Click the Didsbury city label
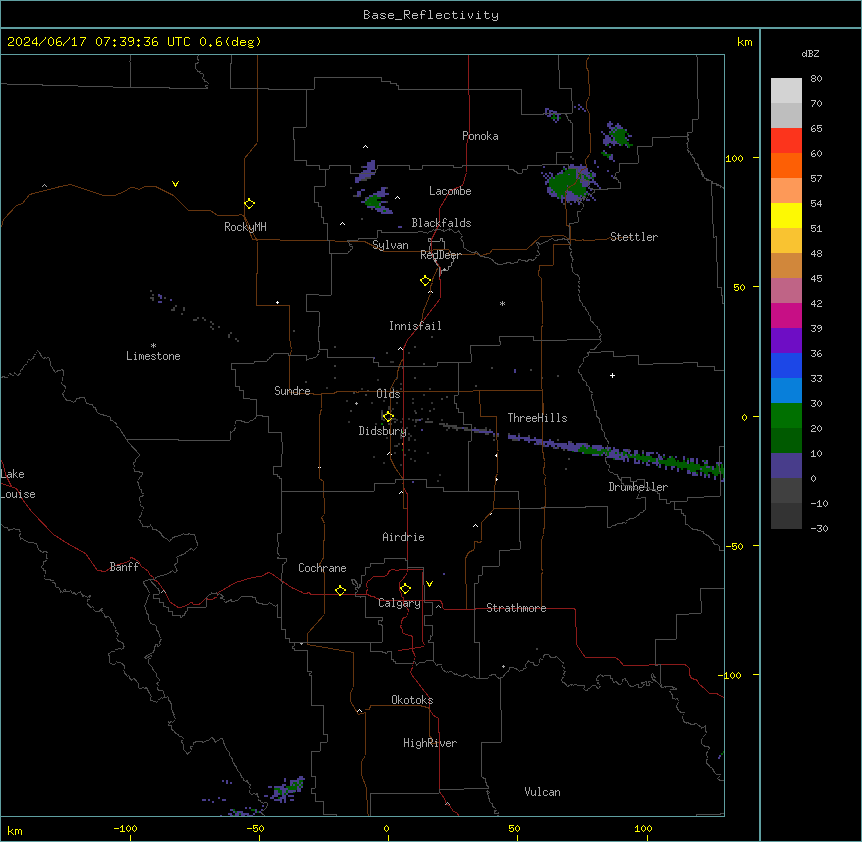The image size is (862, 842). click(x=383, y=431)
